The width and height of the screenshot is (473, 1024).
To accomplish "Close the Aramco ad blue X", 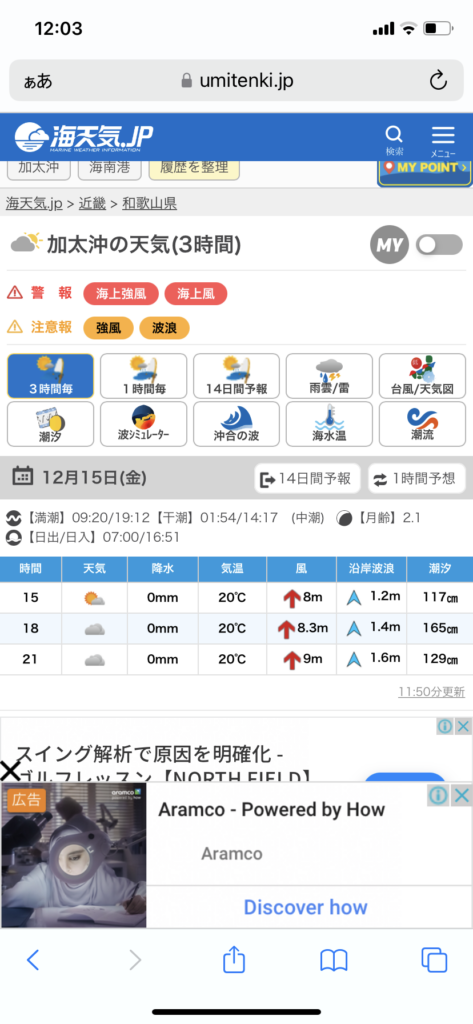I will pyautogui.click(x=461, y=795).
